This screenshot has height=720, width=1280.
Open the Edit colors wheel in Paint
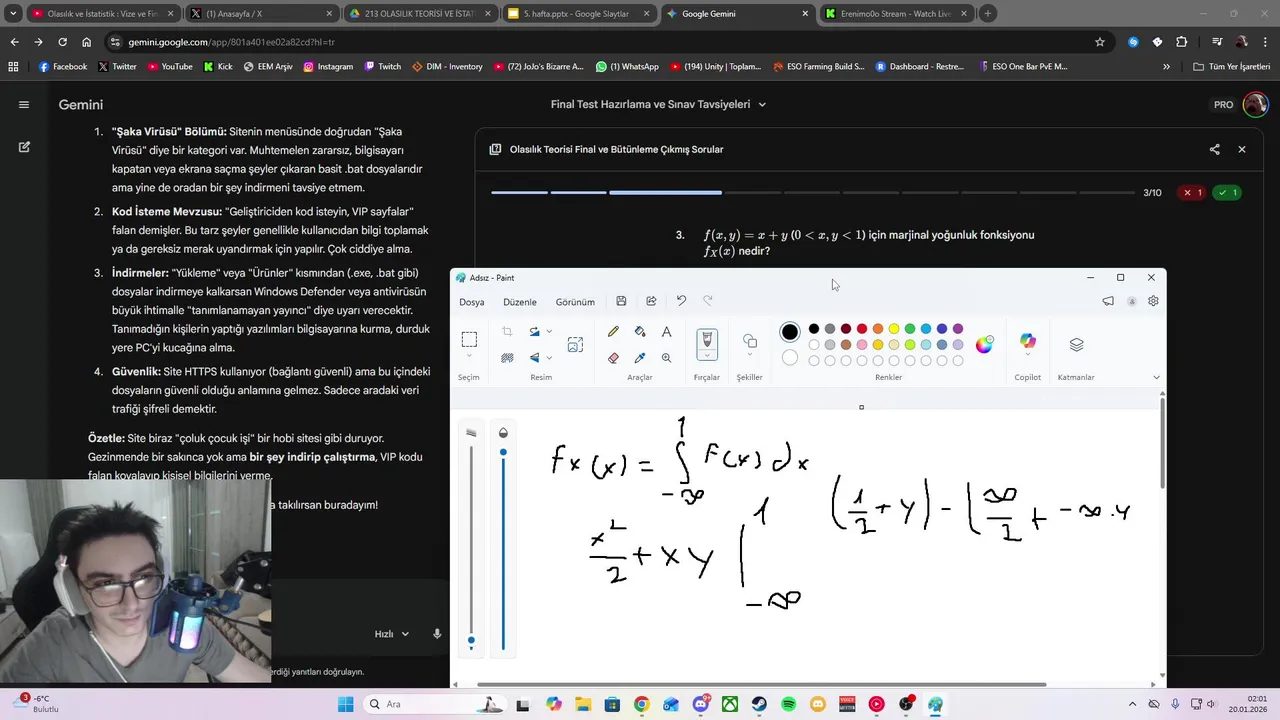click(985, 344)
